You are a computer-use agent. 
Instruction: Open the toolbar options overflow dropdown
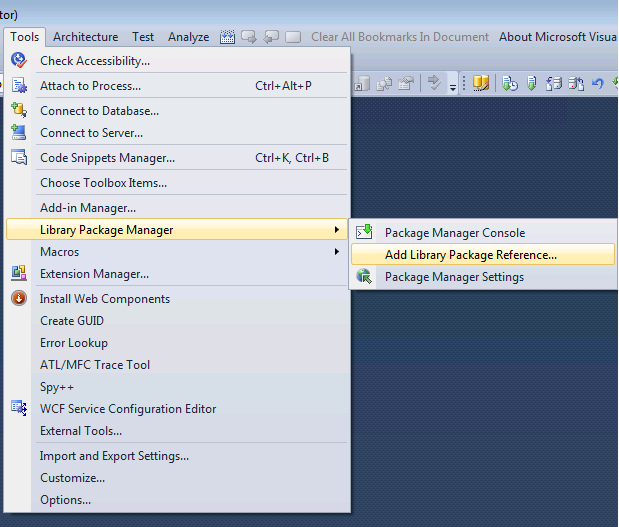[x=453, y=86]
